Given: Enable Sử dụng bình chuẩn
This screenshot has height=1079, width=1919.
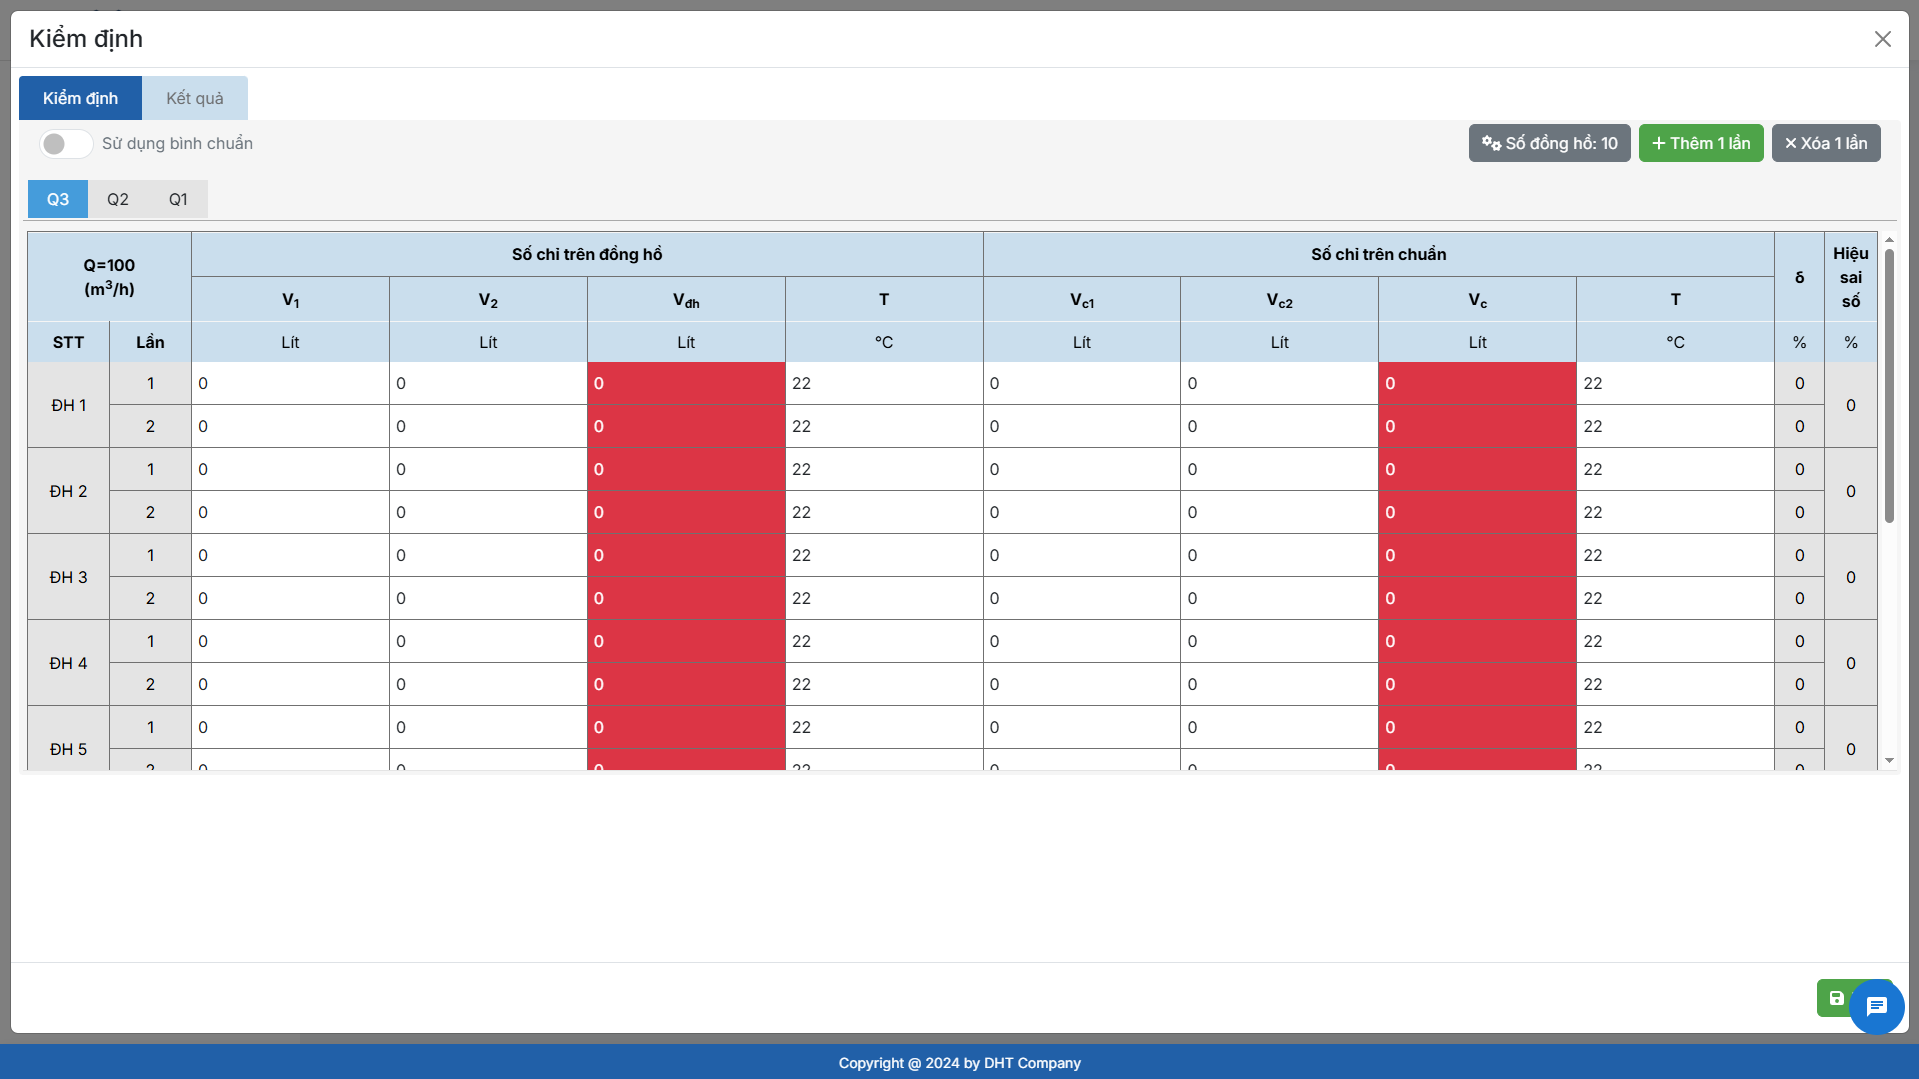Looking at the screenshot, I should 66,143.
